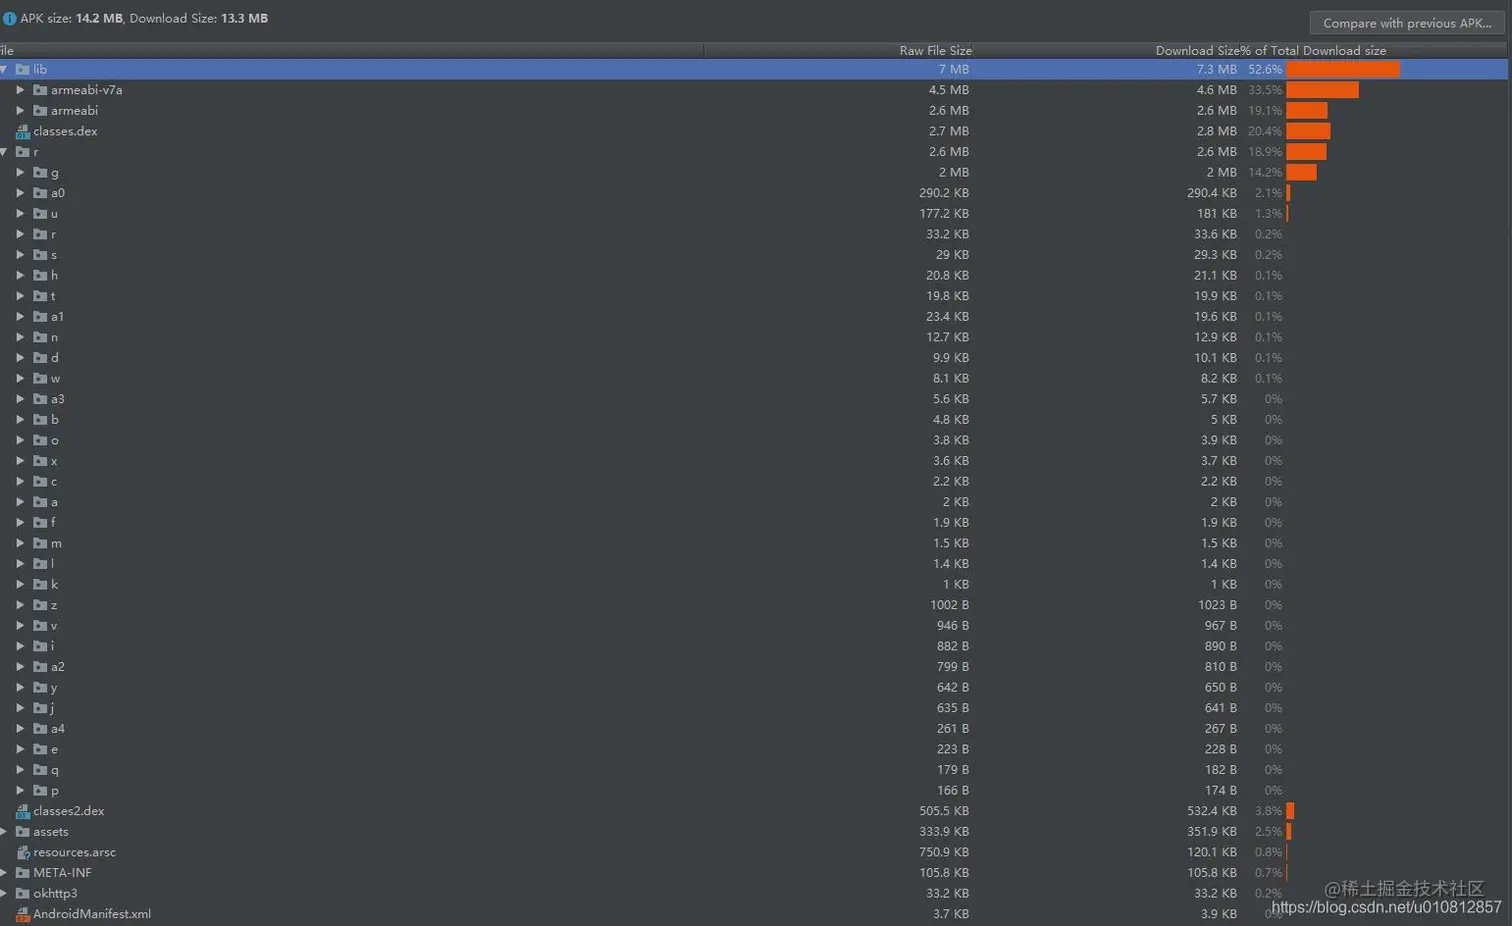The image size is (1512, 926).
Task: Click the s folder icon
Action: click(x=40, y=255)
